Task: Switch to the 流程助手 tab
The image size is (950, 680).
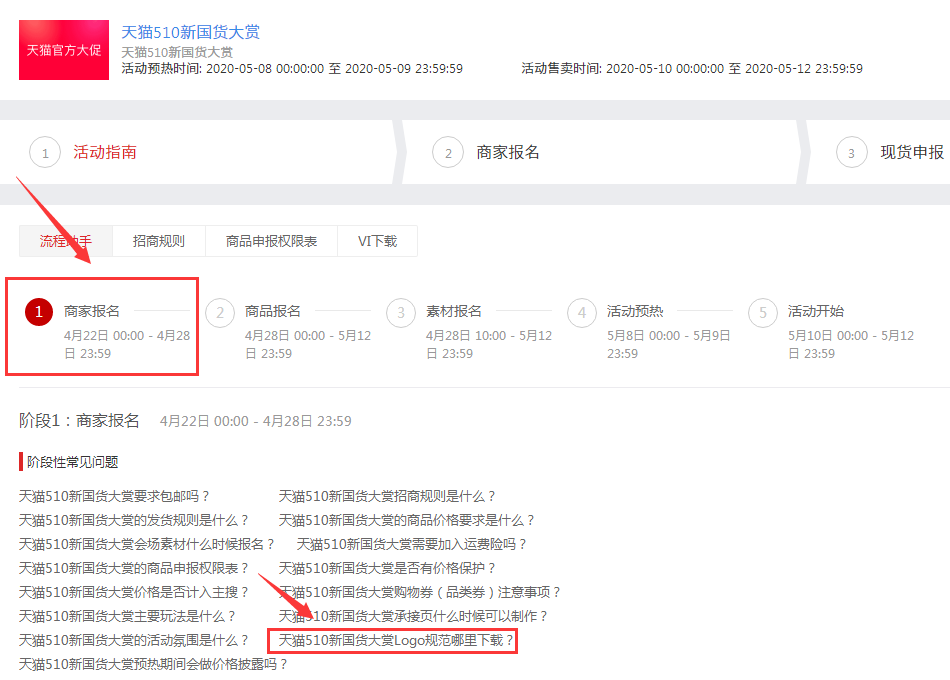Action: (x=65, y=241)
